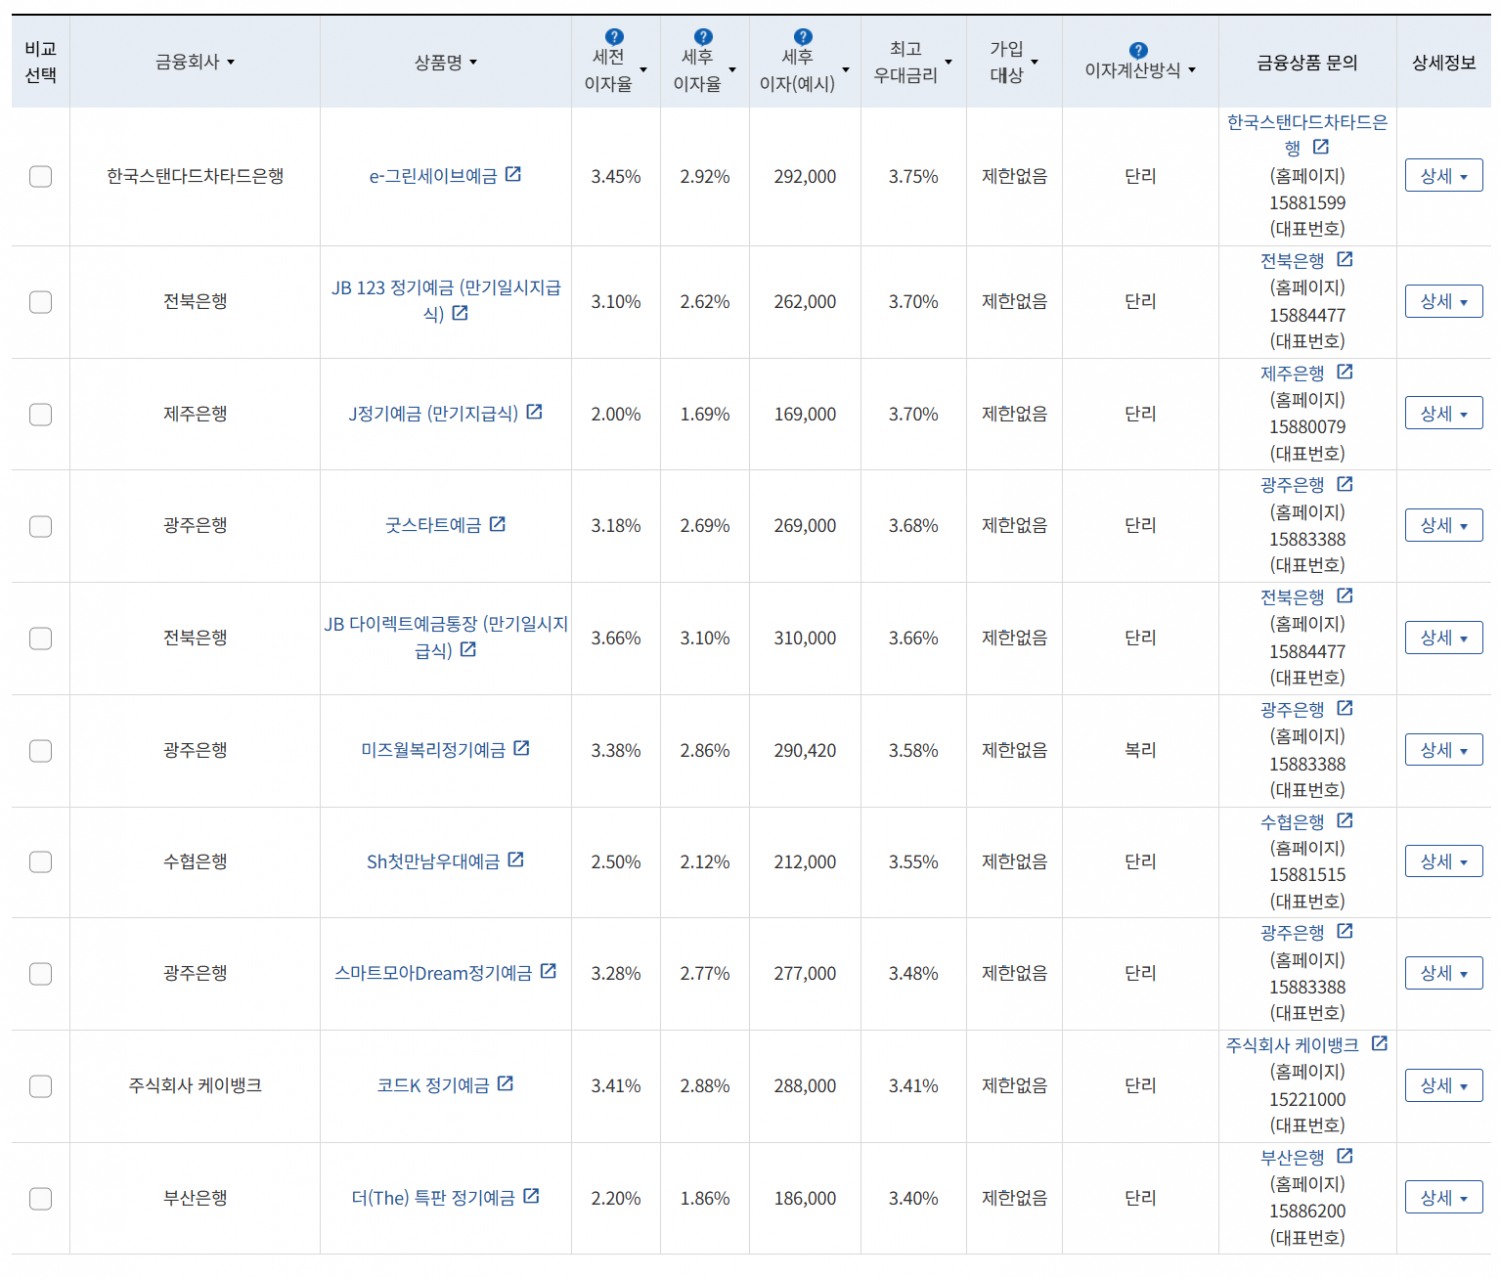1500x1278 pixels.
Task: Open the 세후 이자(예시) help icon
Action: [803, 37]
